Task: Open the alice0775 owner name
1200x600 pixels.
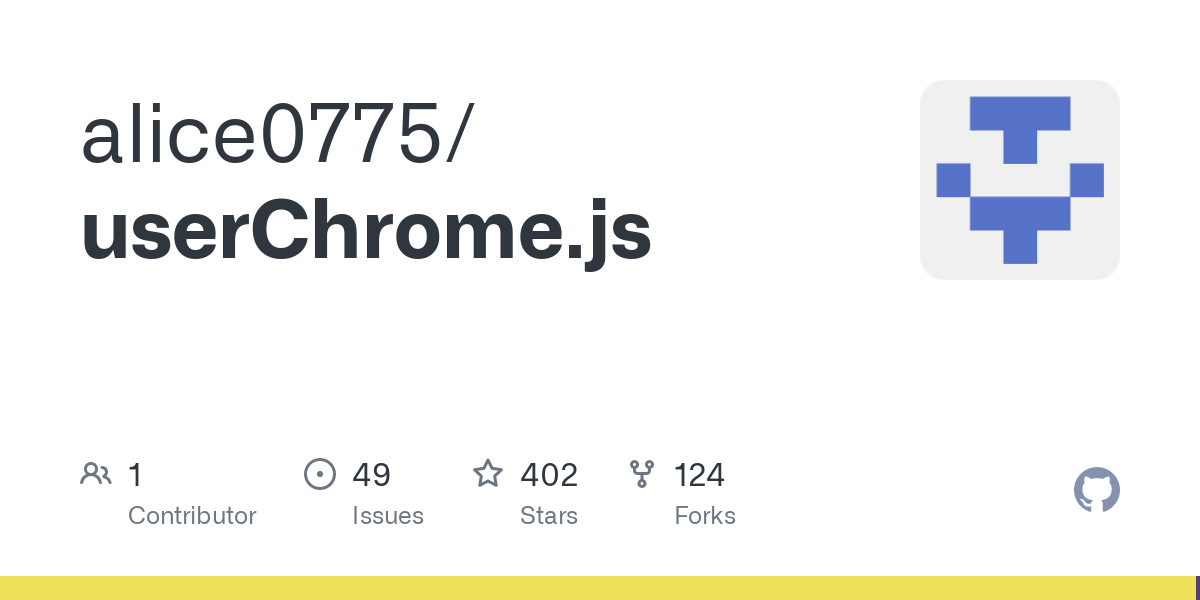Action: [262, 135]
